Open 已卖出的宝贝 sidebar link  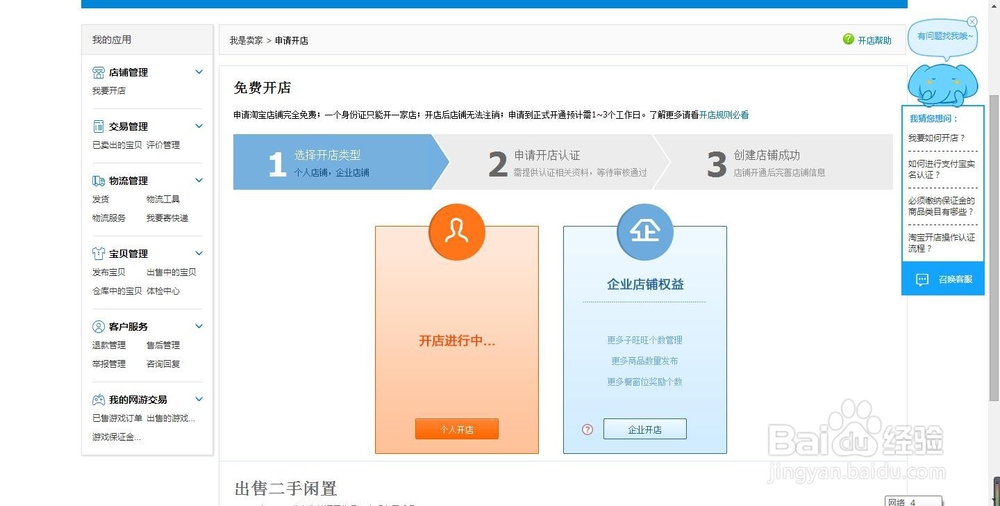[117, 145]
